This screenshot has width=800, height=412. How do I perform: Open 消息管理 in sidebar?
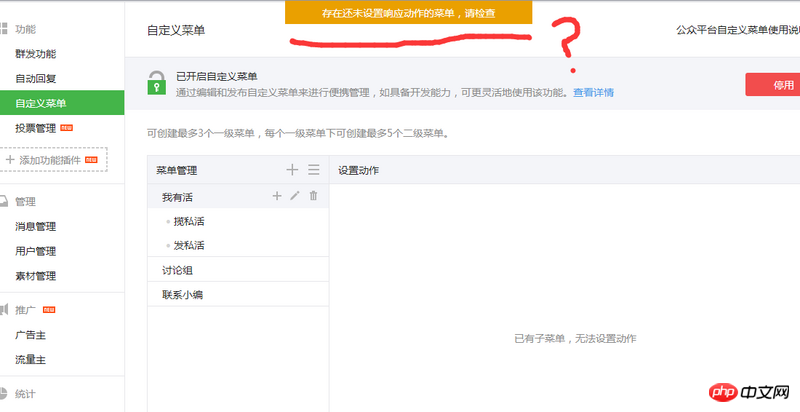(x=36, y=226)
